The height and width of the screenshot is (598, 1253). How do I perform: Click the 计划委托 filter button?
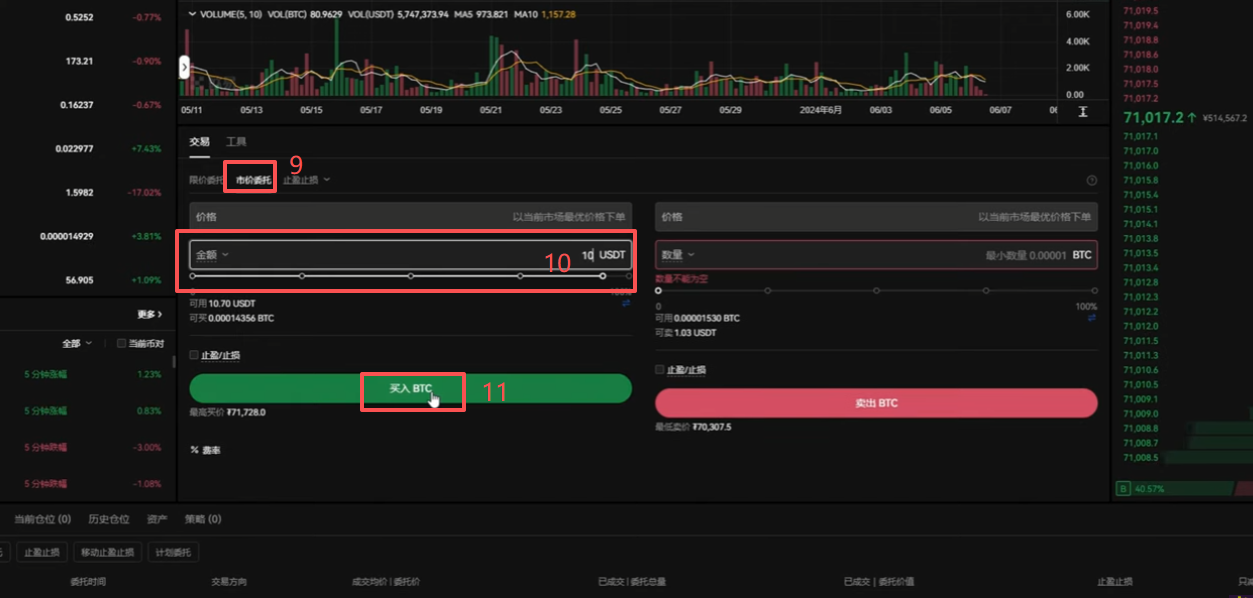point(173,552)
